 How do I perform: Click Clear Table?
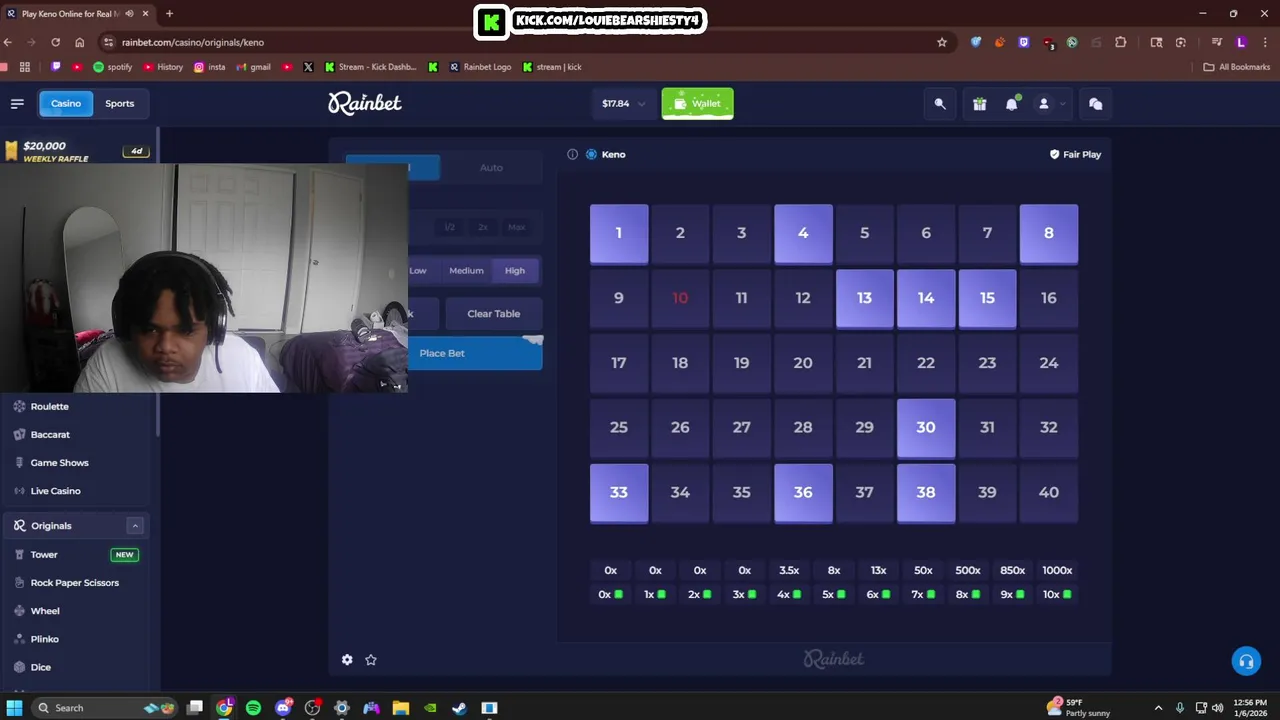coord(494,313)
